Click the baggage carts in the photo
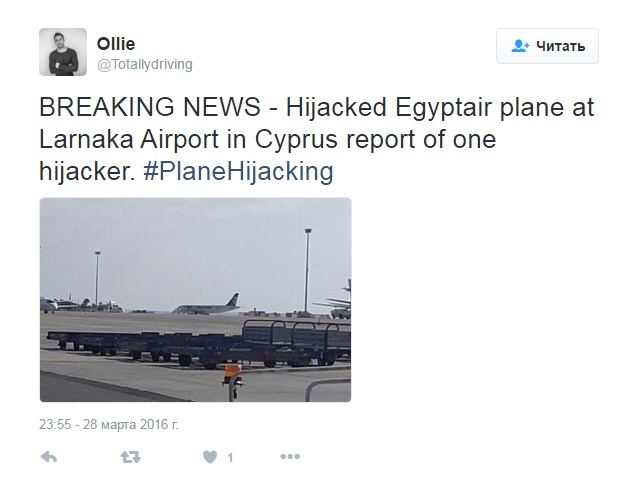The height and width of the screenshot is (488, 626). pyautogui.click(x=200, y=343)
